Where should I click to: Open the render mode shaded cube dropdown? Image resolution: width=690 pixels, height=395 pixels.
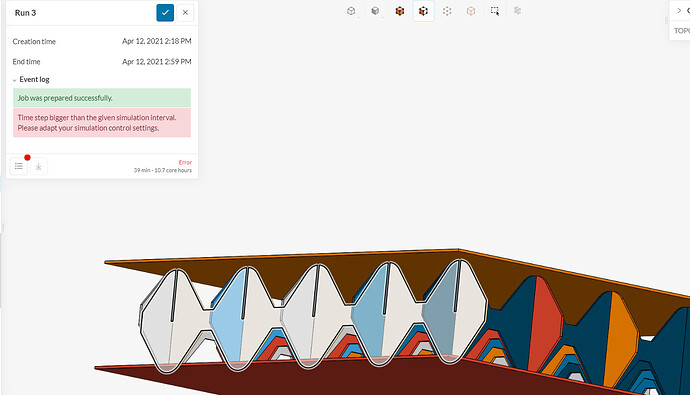[x=375, y=11]
